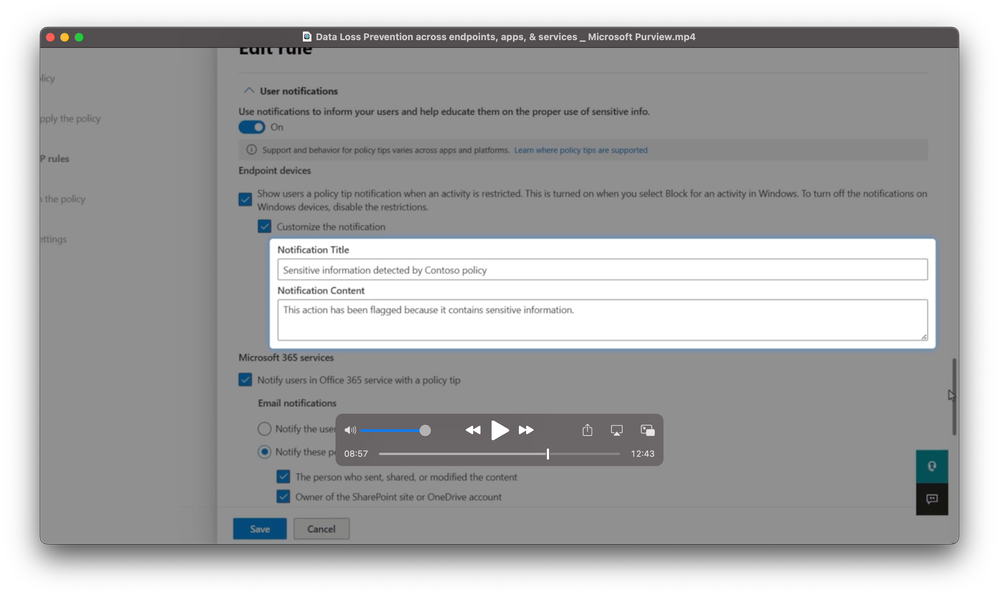Click the Cancel button
Image resolution: width=999 pixels, height=597 pixels.
coord(321,529)
